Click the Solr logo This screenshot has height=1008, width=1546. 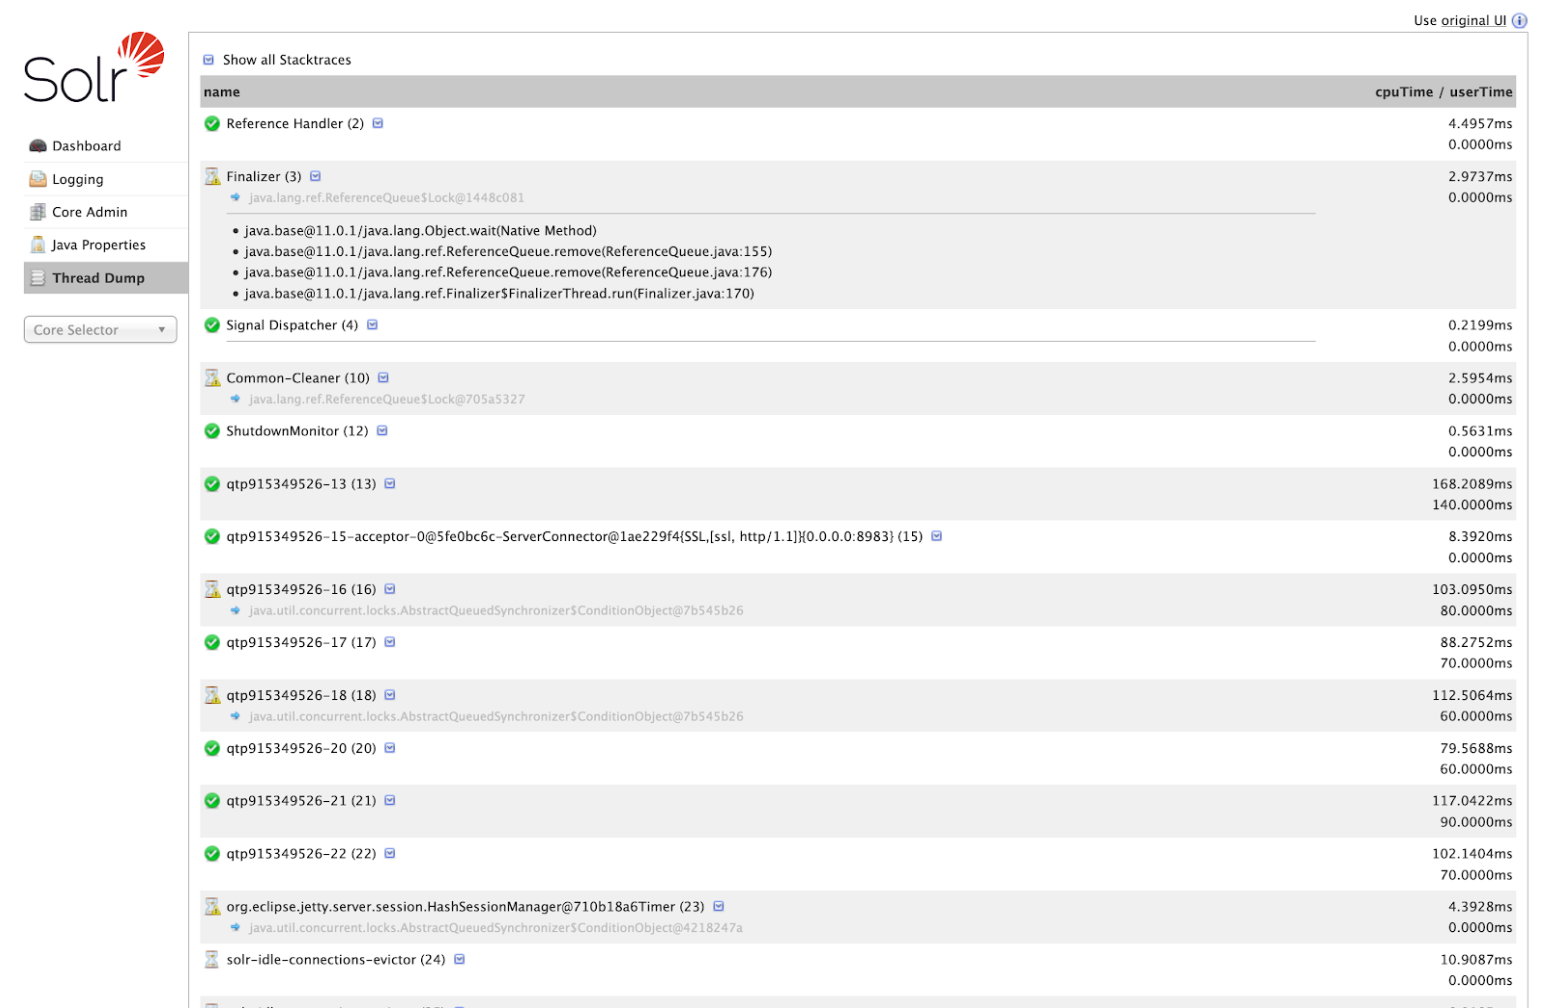pyautogui.click(x=94, y=68)
